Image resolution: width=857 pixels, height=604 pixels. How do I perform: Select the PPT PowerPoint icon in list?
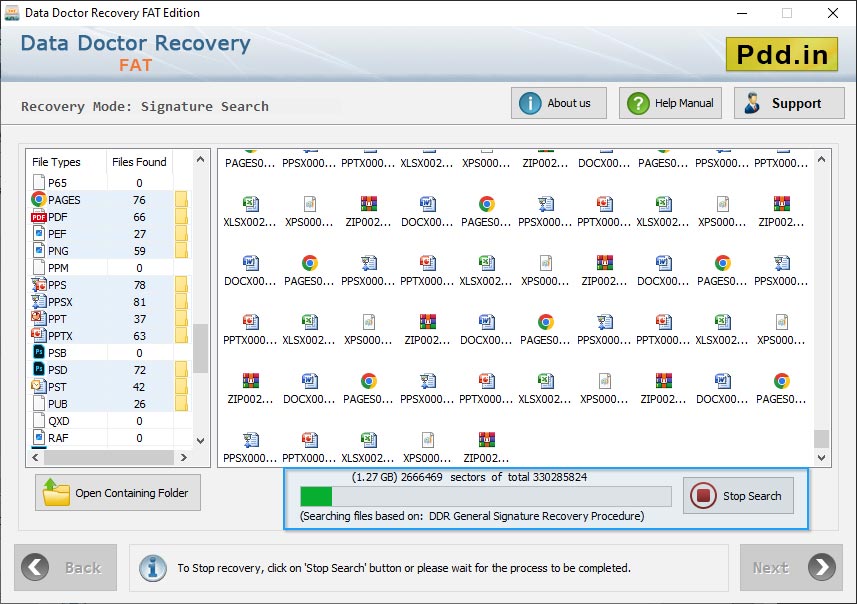39,319
